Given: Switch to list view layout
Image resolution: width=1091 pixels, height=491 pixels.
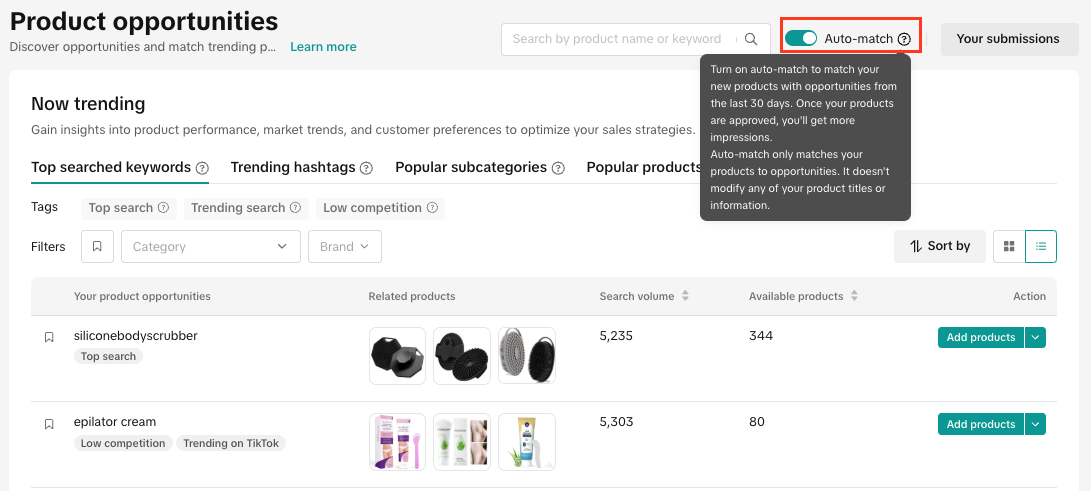Looking at the screenshot, I should pos(1041,246).
